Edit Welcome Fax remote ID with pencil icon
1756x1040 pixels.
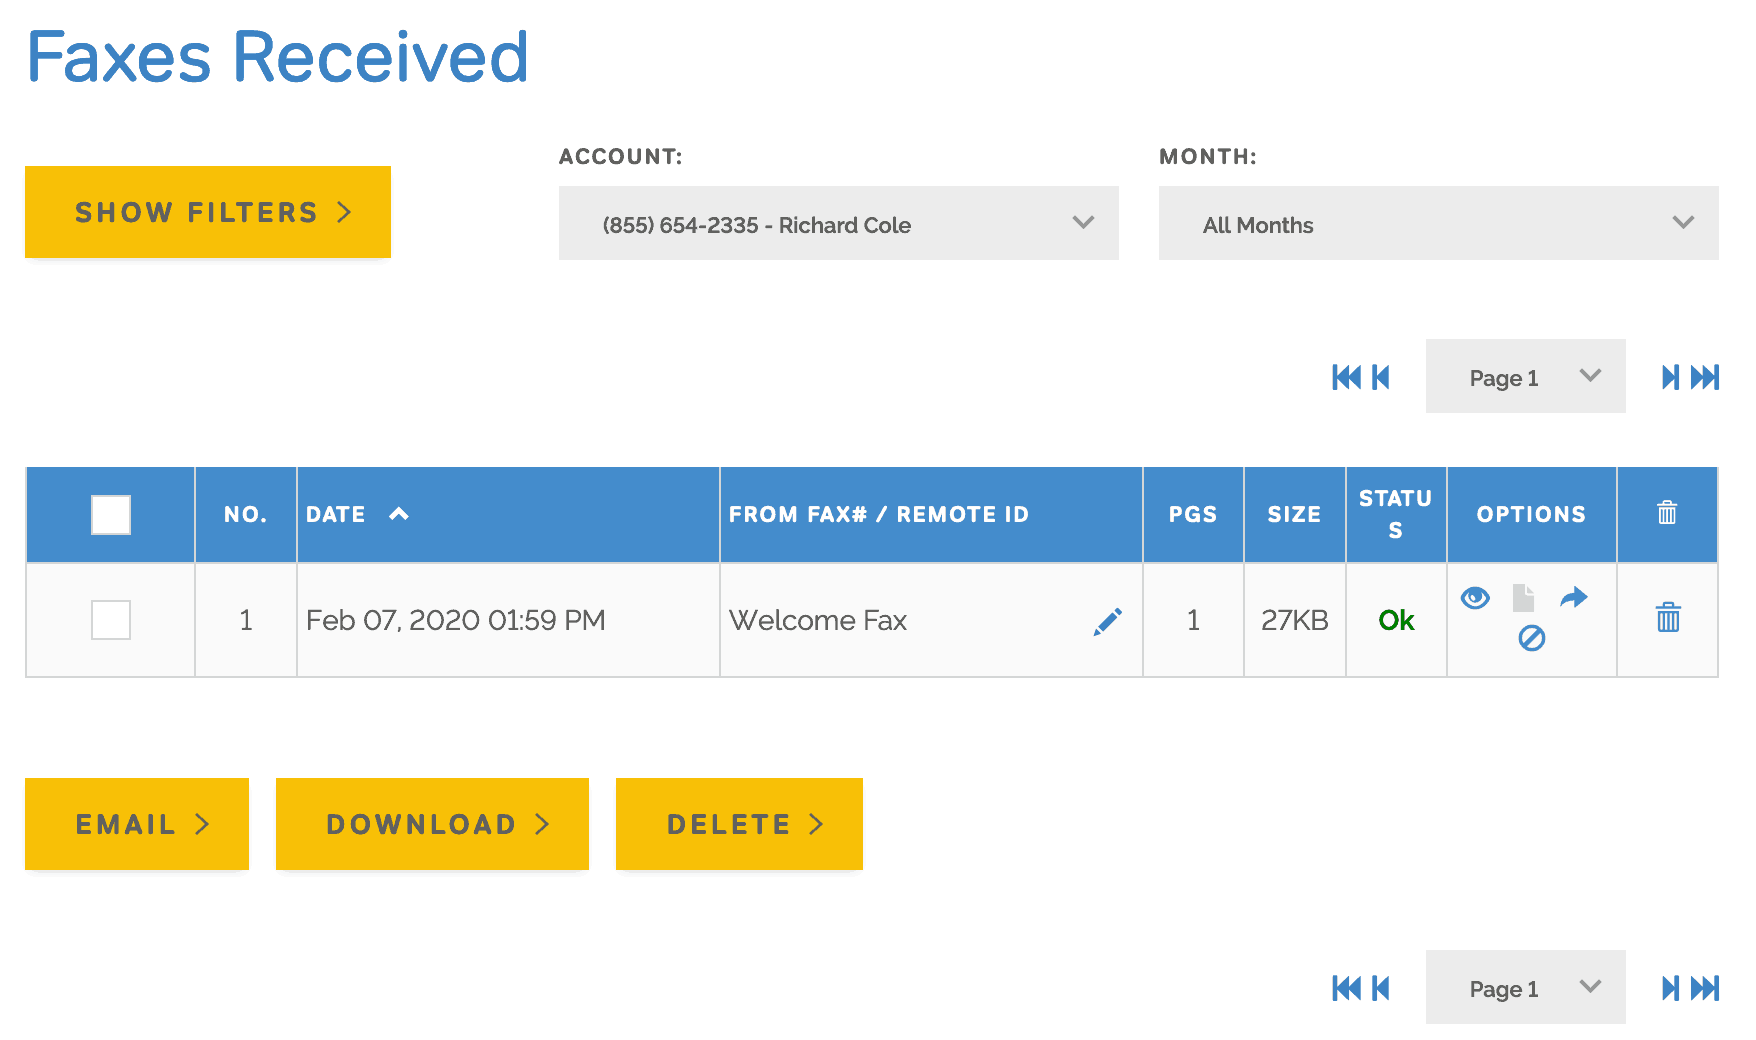coord(1107,621)
